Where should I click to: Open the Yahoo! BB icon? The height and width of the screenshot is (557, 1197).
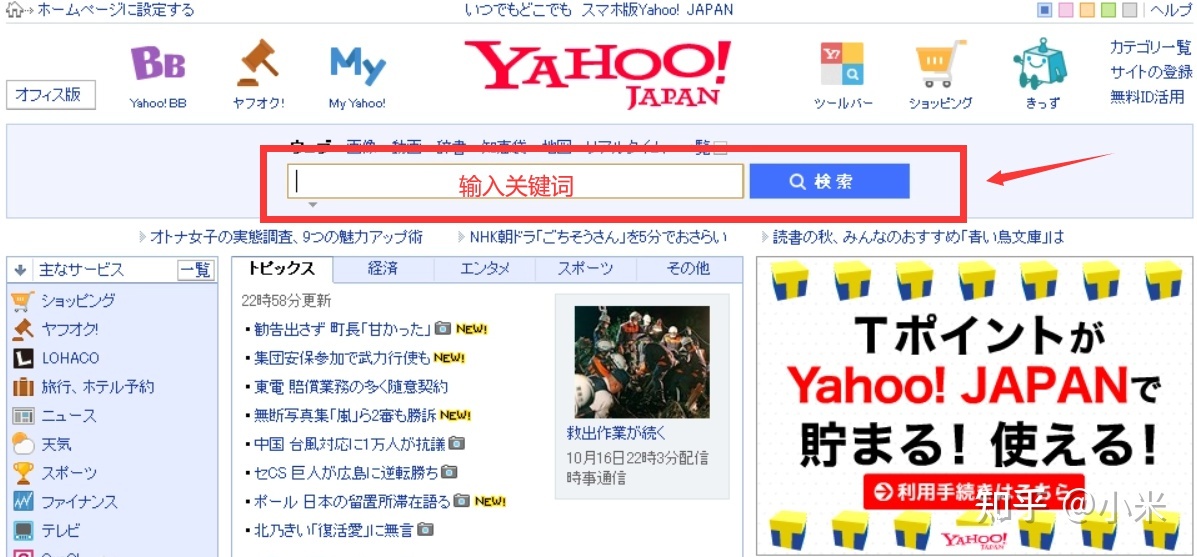[158, 64]
